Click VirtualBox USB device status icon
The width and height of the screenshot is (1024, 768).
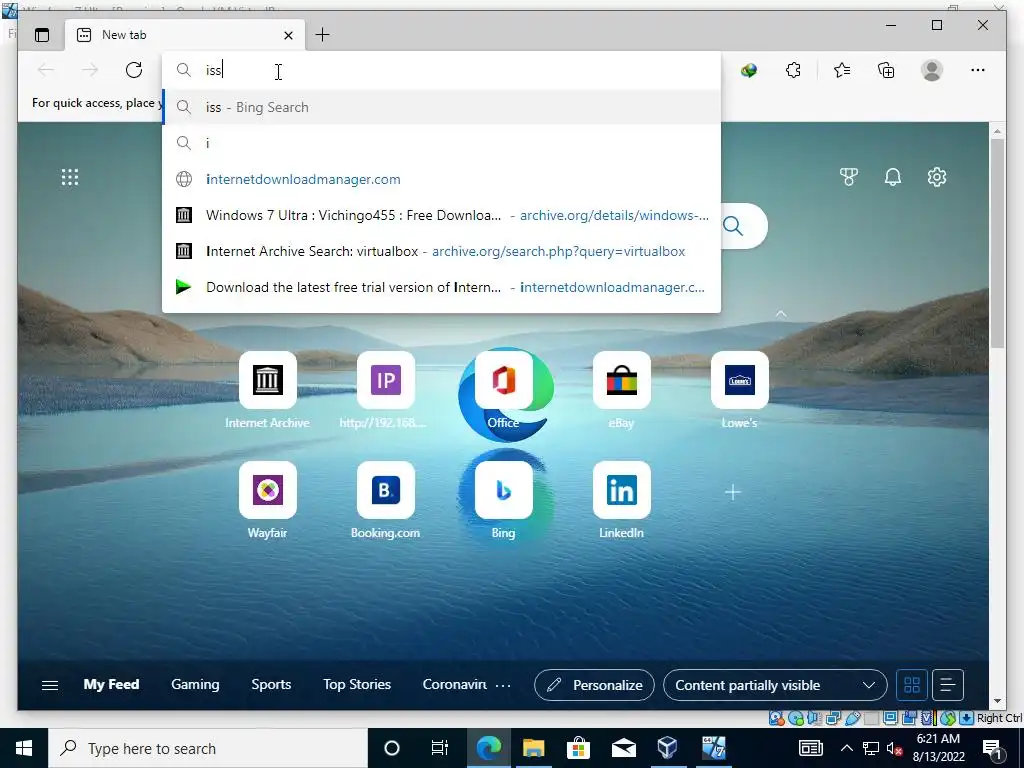click(x=852, y=718)
